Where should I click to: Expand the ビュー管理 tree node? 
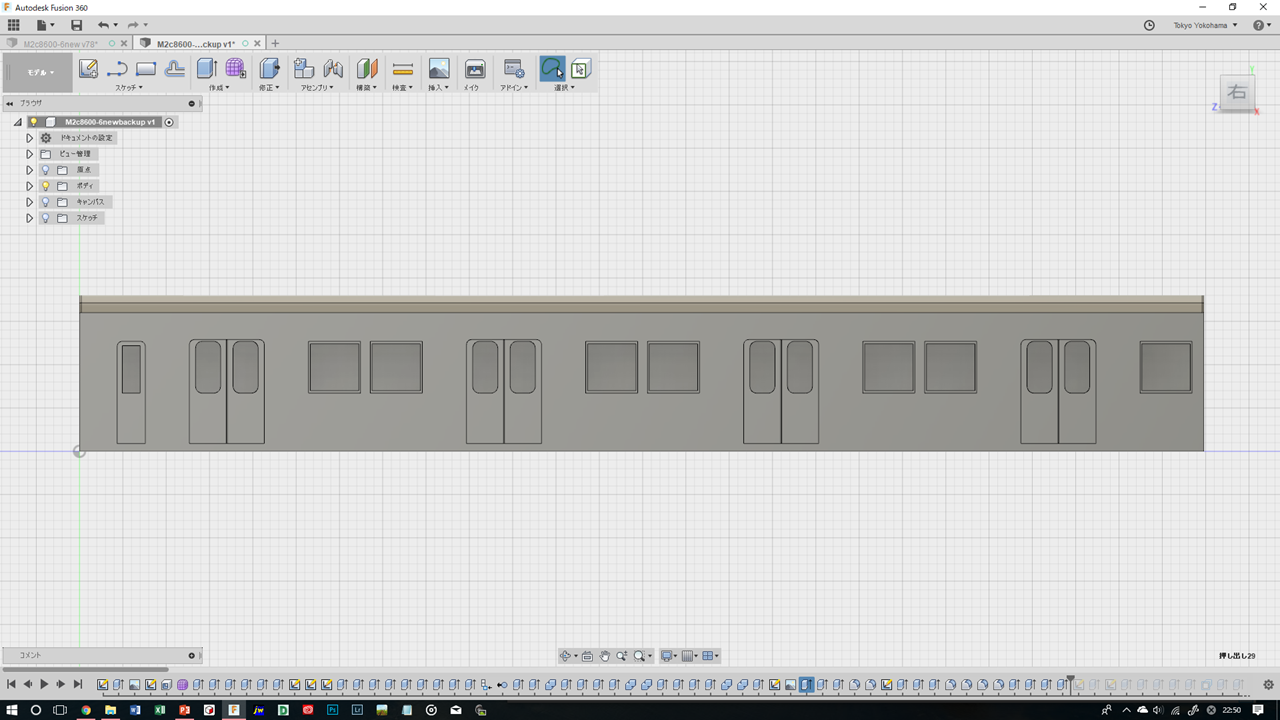coord(30,154)
